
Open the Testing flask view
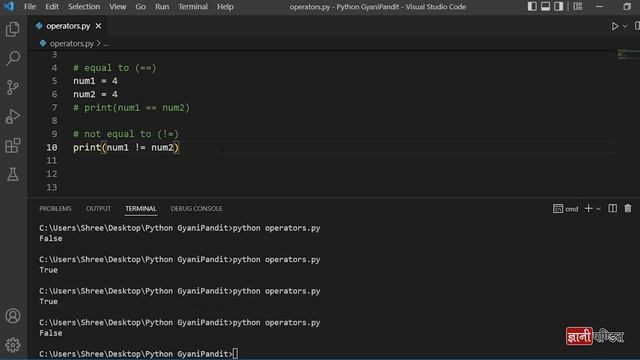13,174
